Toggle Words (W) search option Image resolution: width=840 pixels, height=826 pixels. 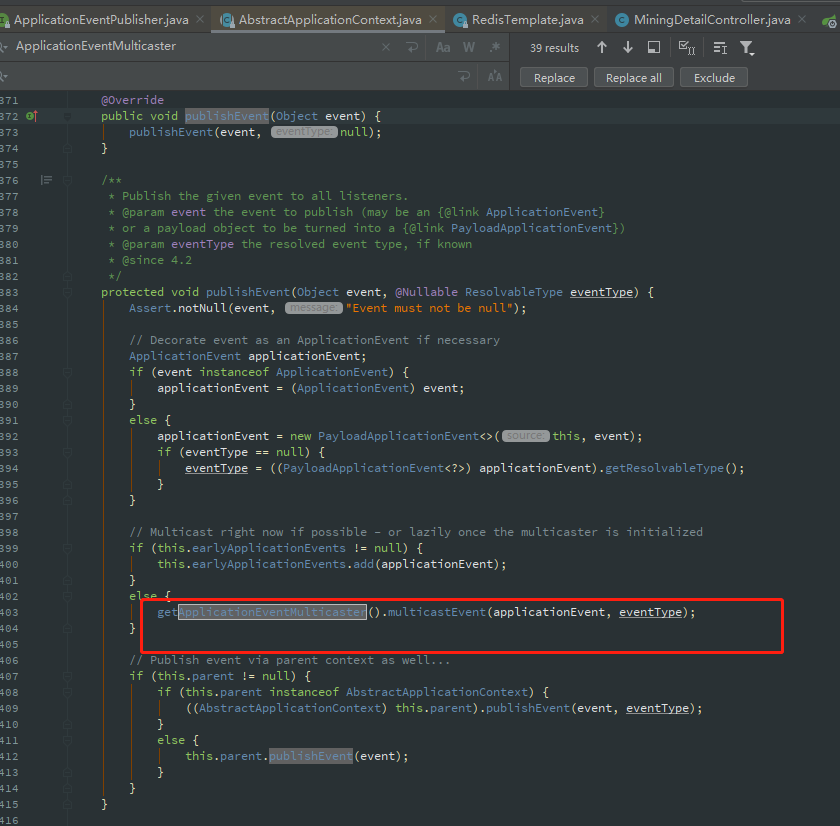tap(469, 48)
